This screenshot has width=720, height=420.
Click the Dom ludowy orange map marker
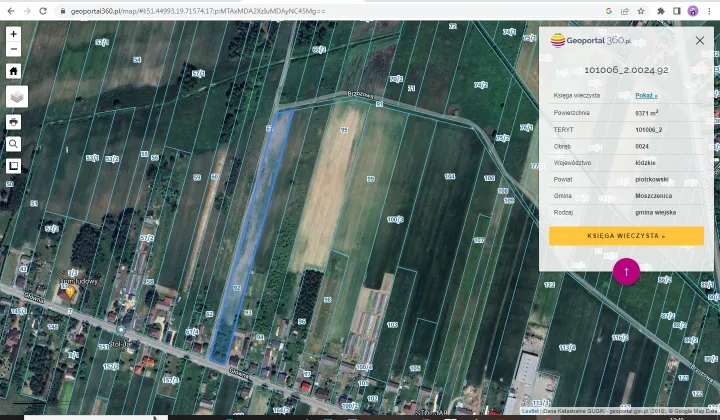coord(70,291)
